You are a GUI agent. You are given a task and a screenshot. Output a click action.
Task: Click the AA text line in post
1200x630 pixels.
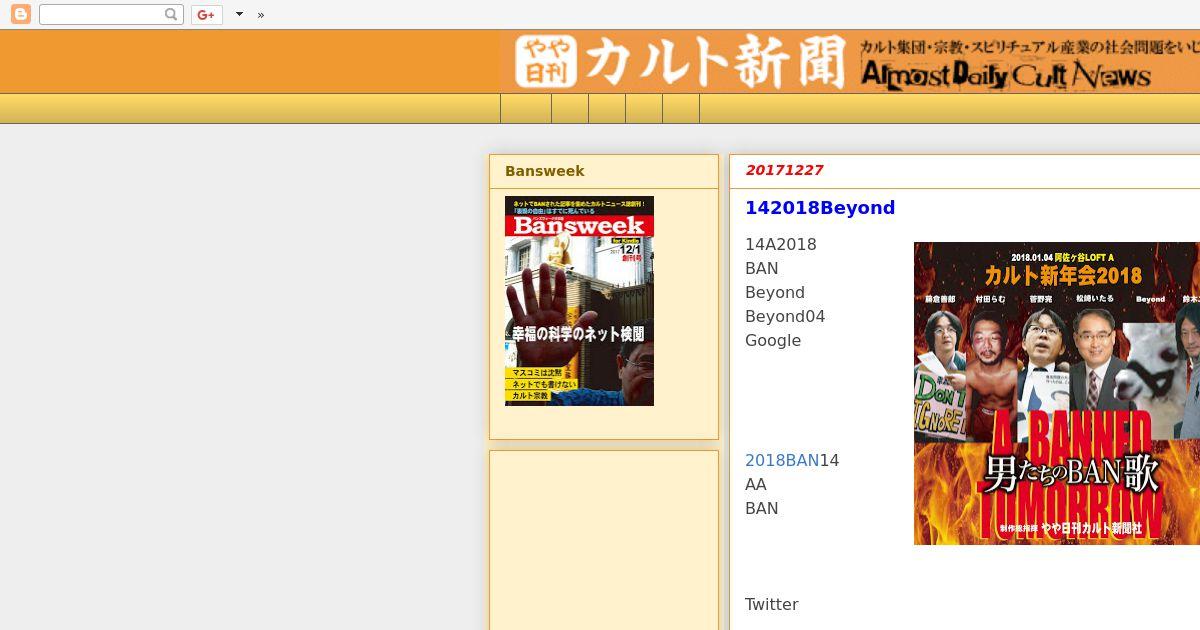pyautogui.click(x=756, y=484)
